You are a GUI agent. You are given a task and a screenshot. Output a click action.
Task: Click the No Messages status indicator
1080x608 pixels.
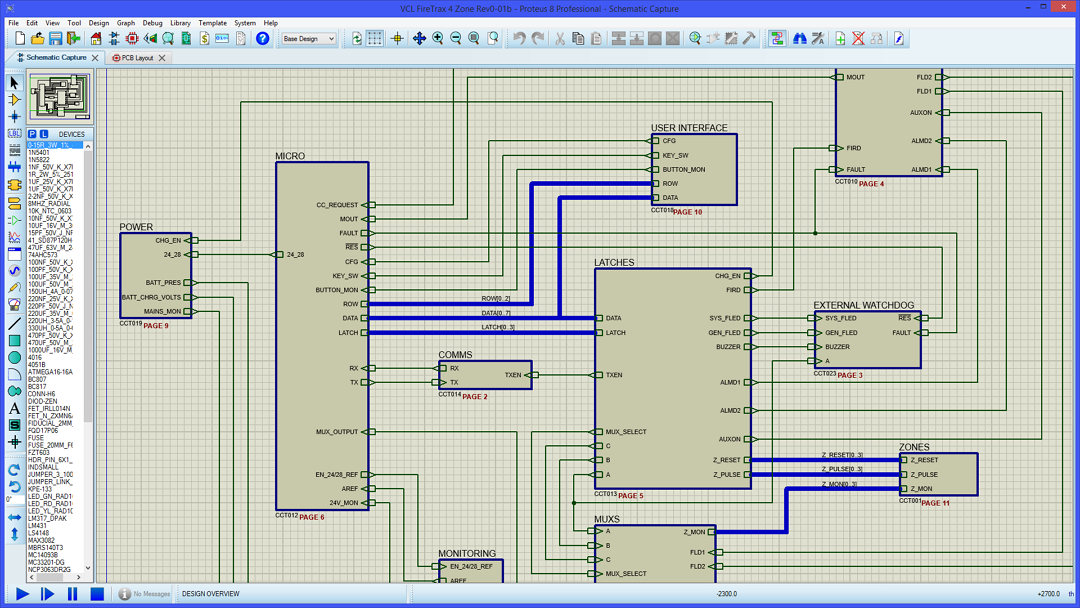click(x=144, y=594)
